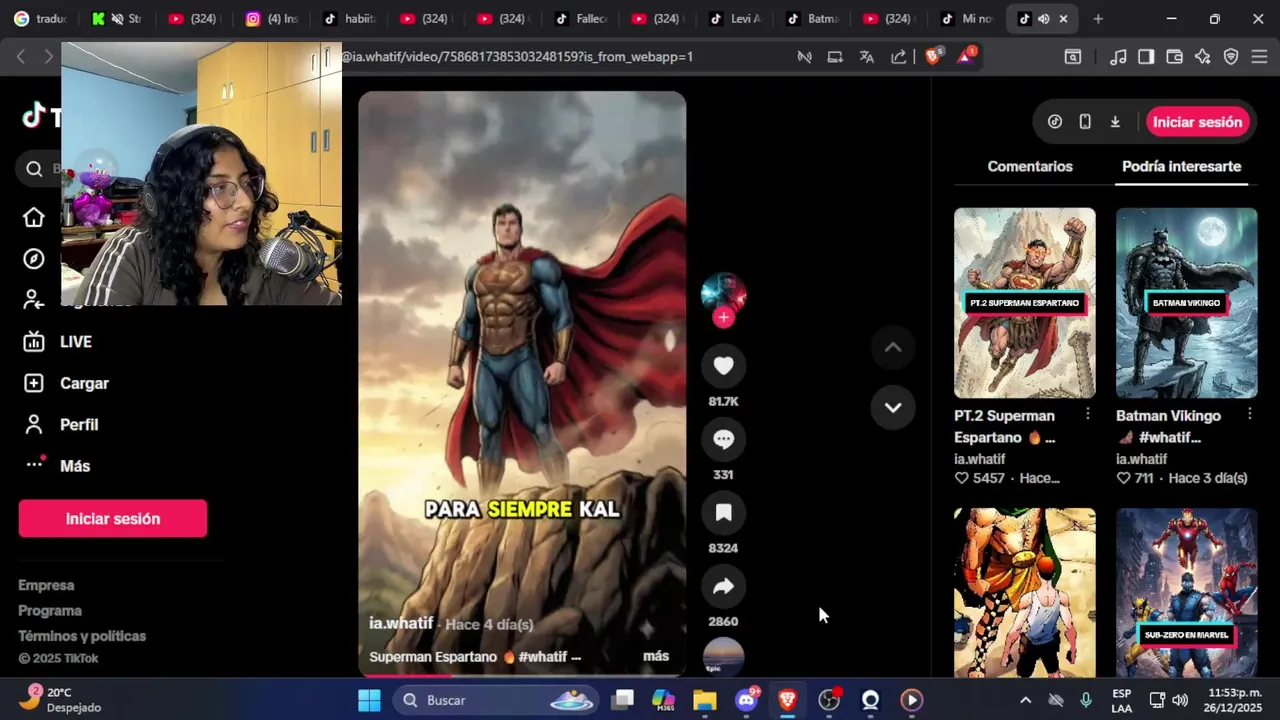
Task: Open the taskbar clock and date
Action: point(1234,700)
